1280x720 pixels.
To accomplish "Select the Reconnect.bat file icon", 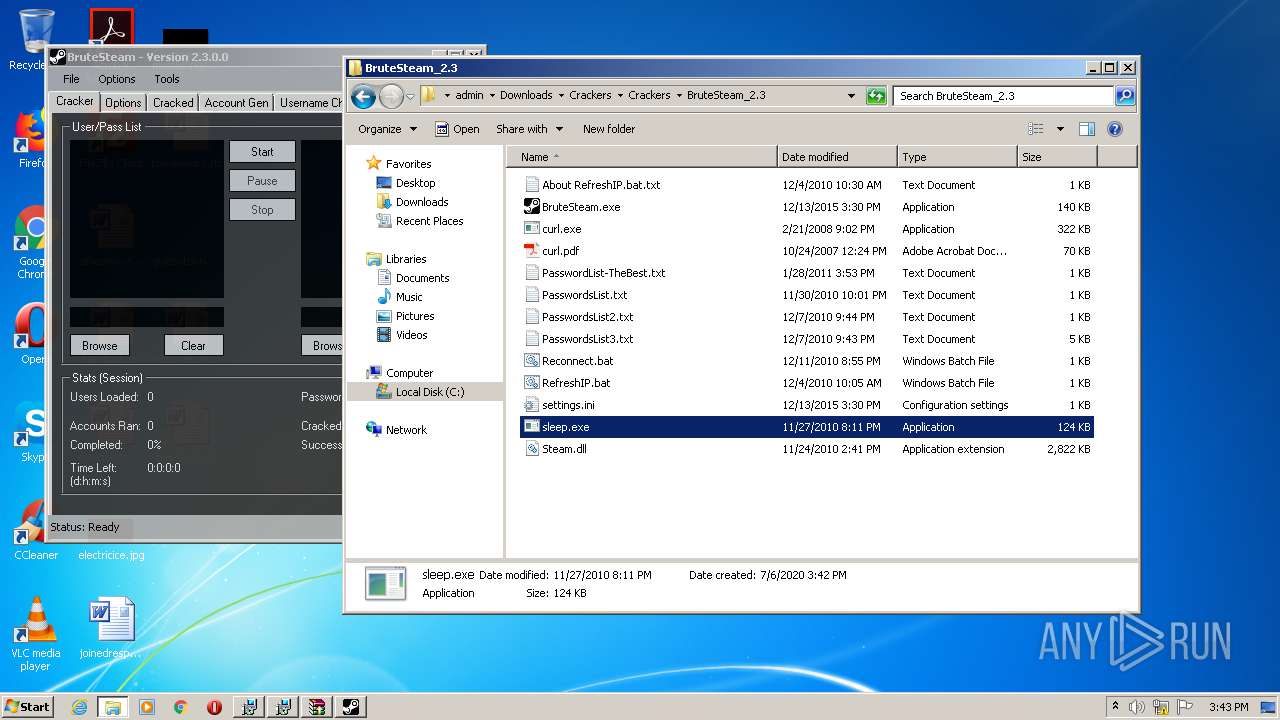I will [x=532, y=361].
